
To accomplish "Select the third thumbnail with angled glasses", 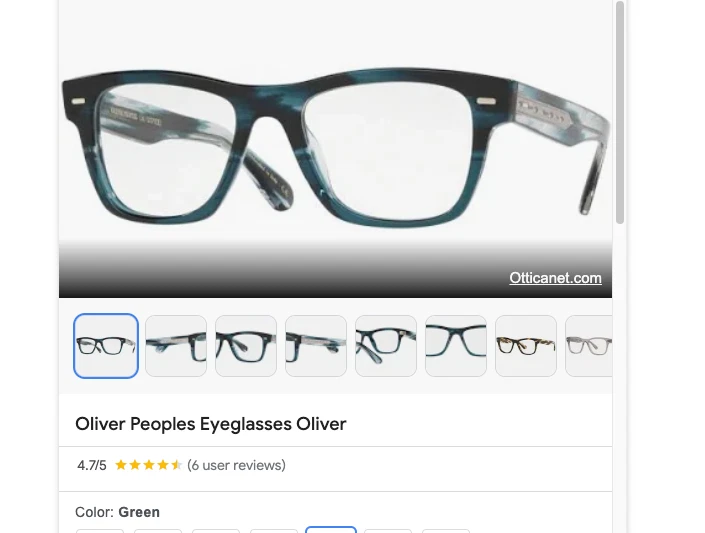I will [x=246, y=346].
